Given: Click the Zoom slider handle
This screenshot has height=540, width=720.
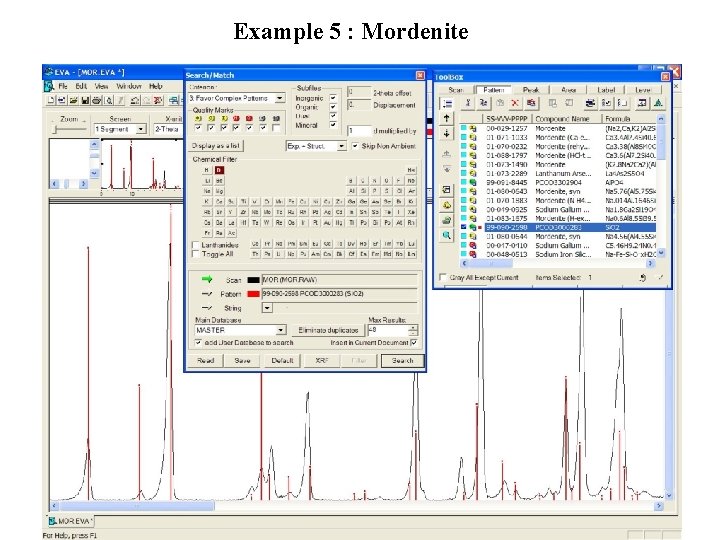Looking at the screenshot, I should [56, 130].
